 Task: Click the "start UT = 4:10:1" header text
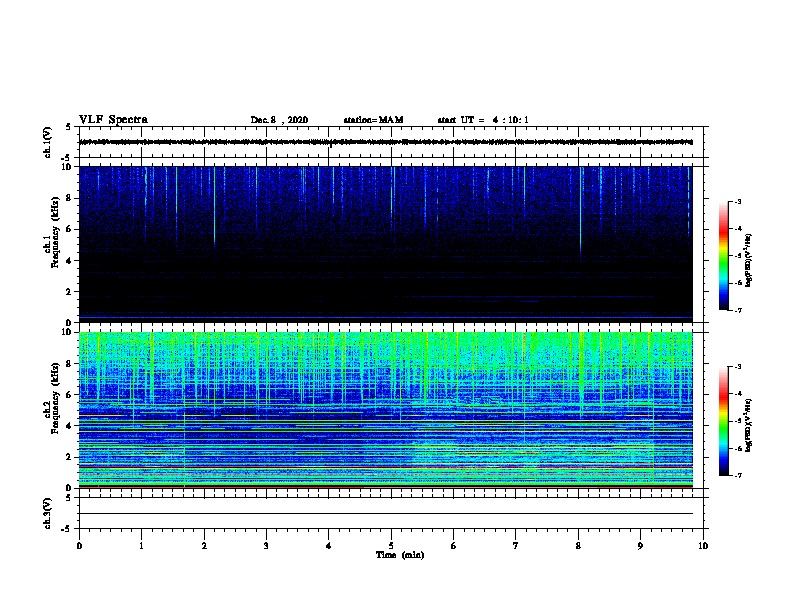(483, 120)
